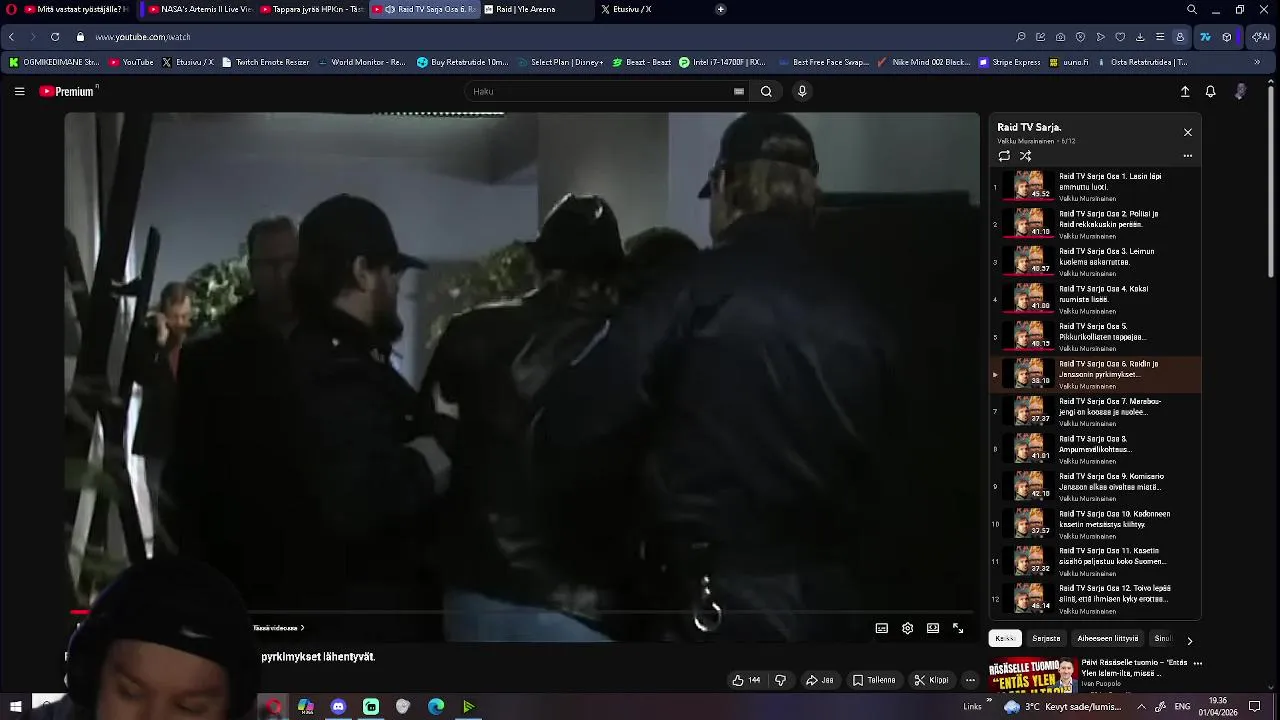Open options for Päivi Räsäselle tuomio video
1280x720 pixels.
tap(1197, 663)
